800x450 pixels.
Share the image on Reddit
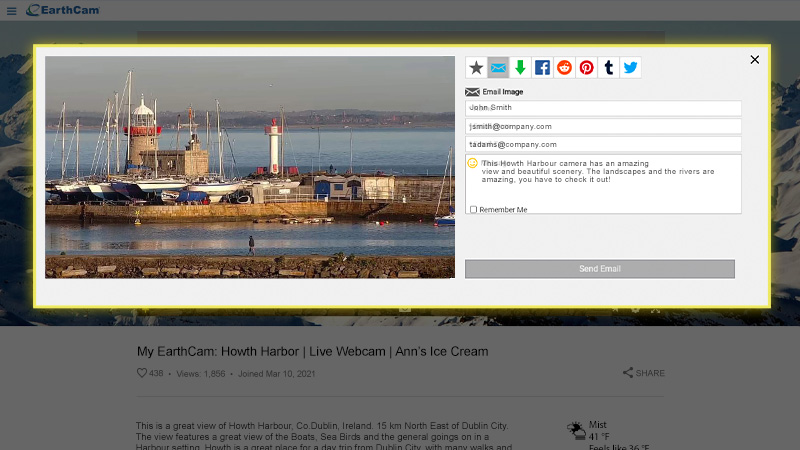564,67
